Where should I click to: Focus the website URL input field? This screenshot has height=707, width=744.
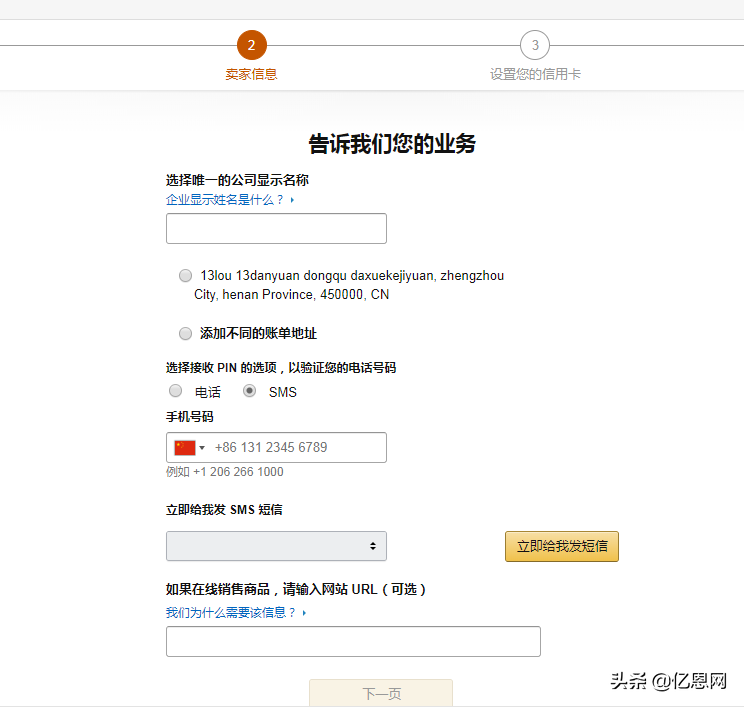pyautogui.click(x=353, y=641)
